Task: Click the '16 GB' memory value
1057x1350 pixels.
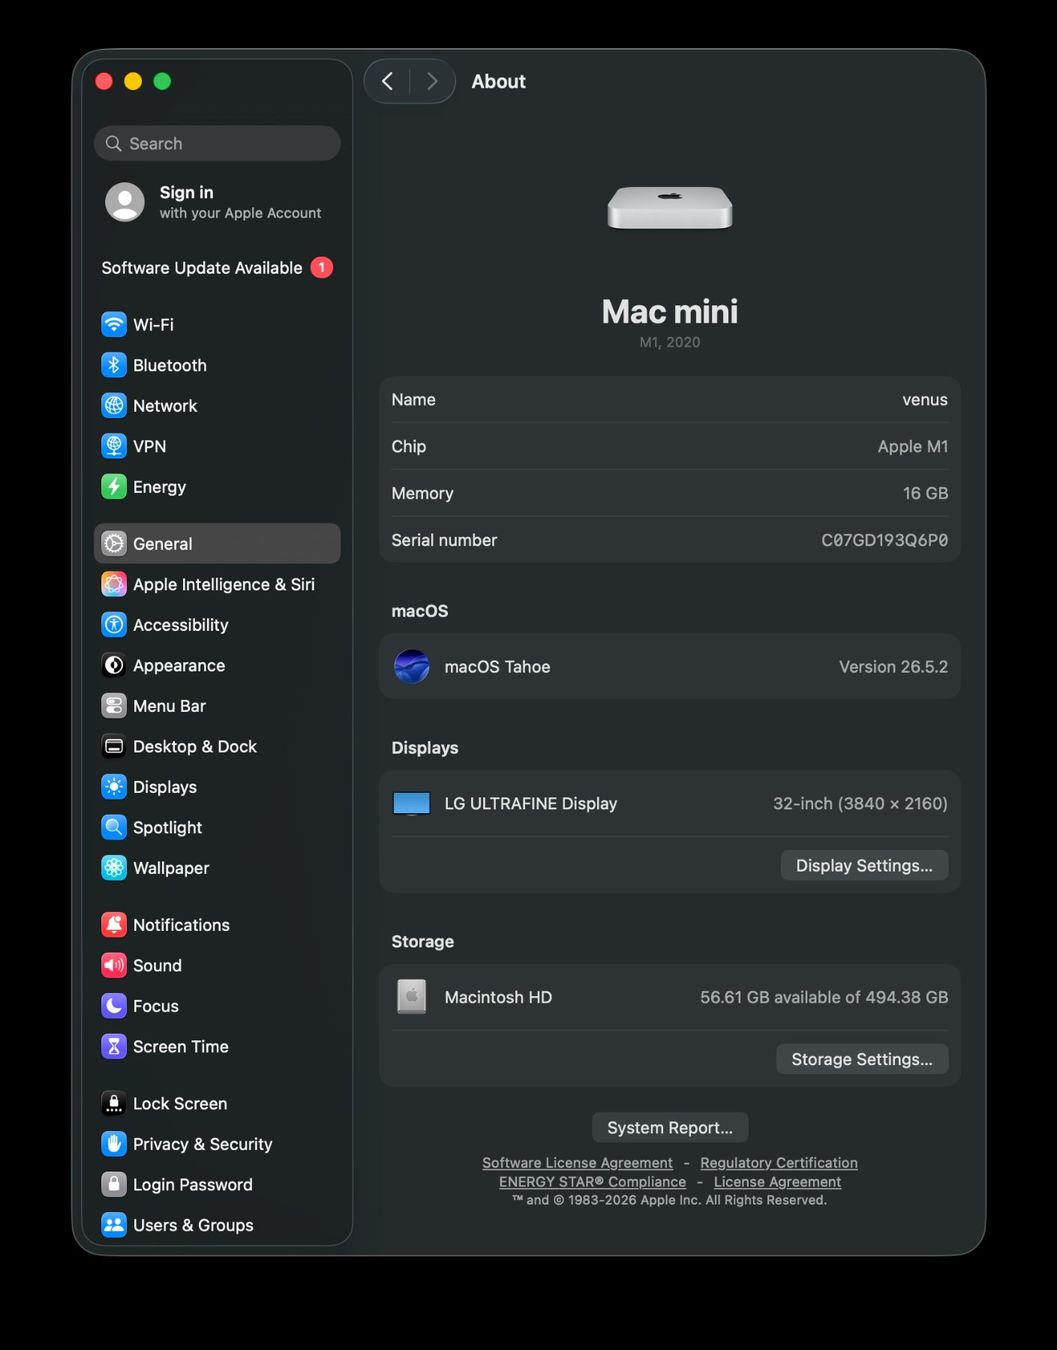Action: pyautogui.click(x=925, y=493)
